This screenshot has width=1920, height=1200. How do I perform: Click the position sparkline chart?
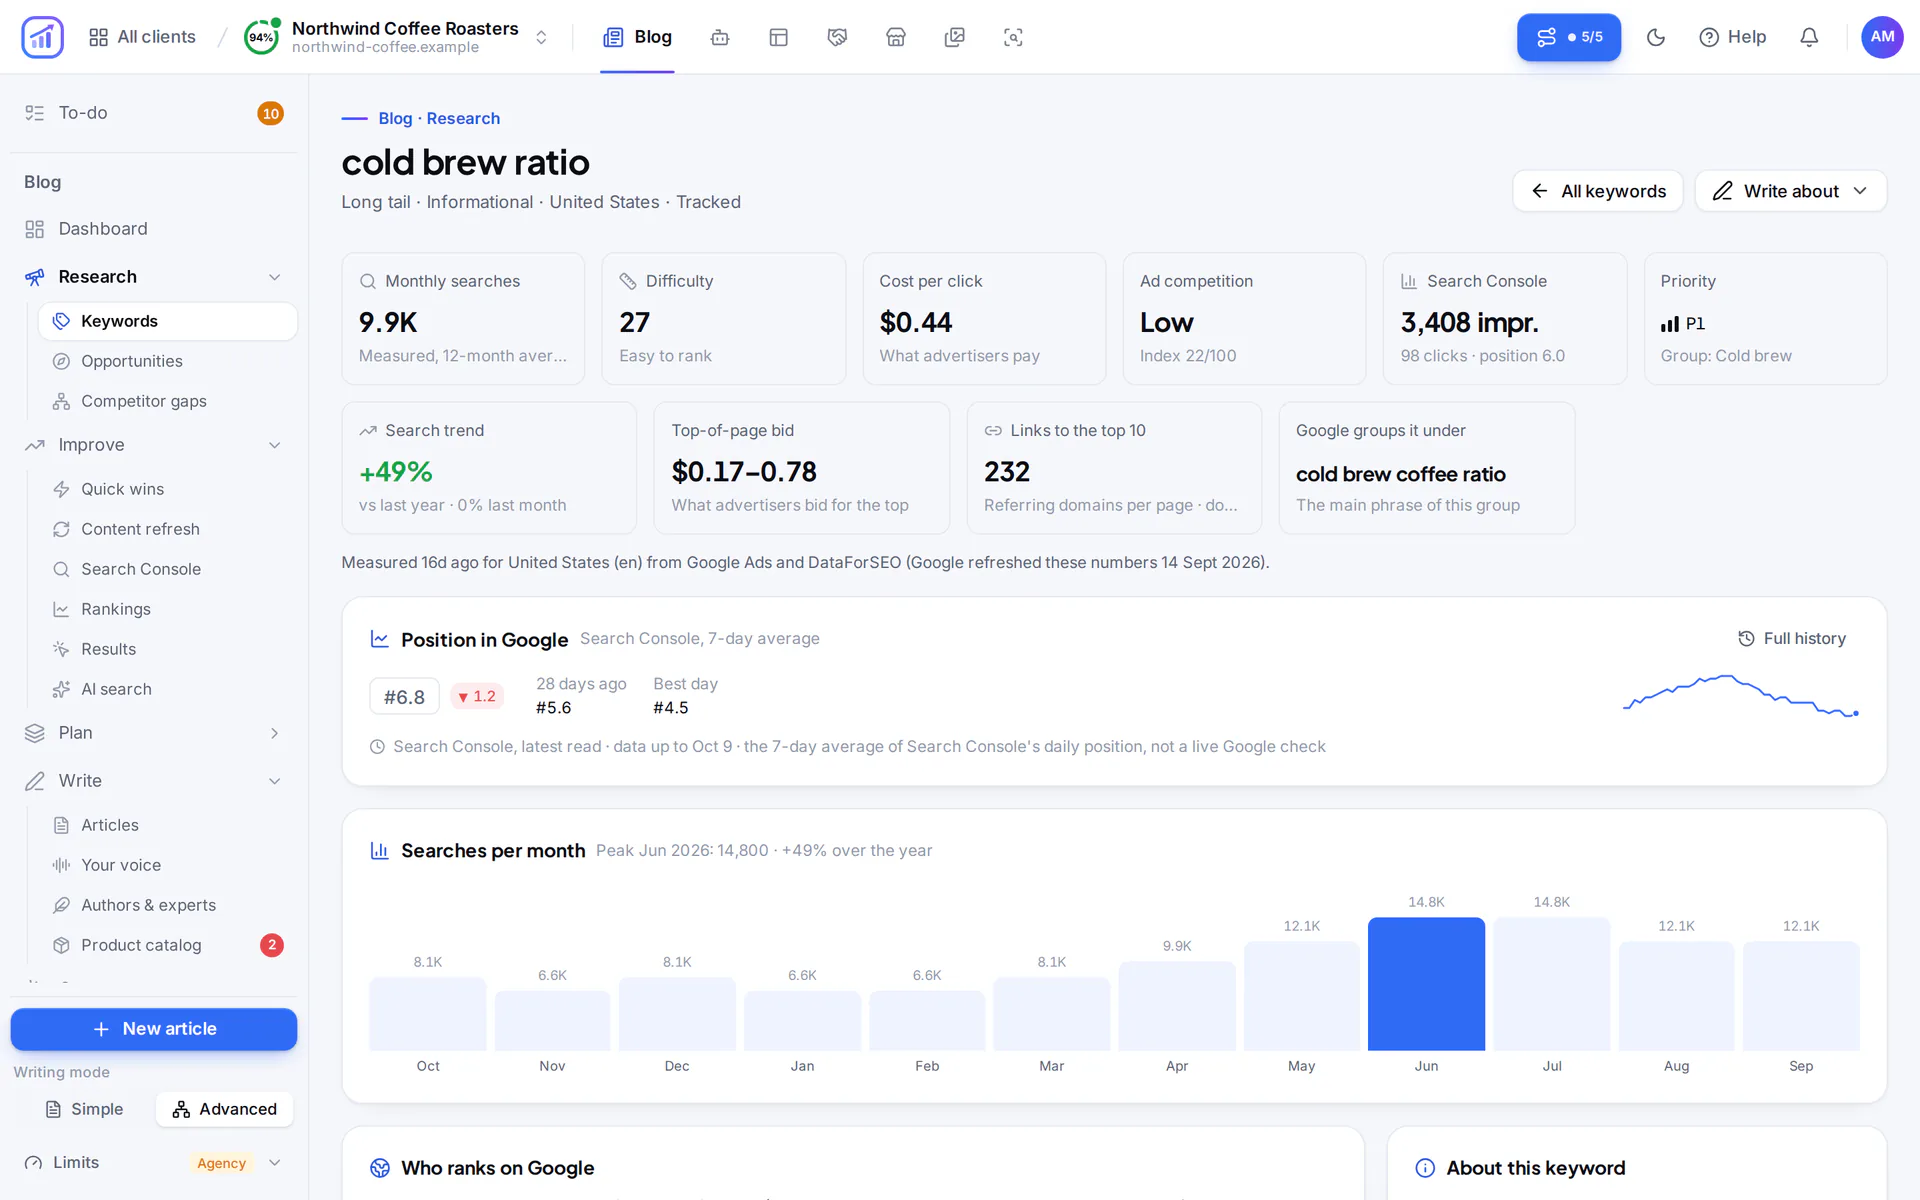point(1740,695)
